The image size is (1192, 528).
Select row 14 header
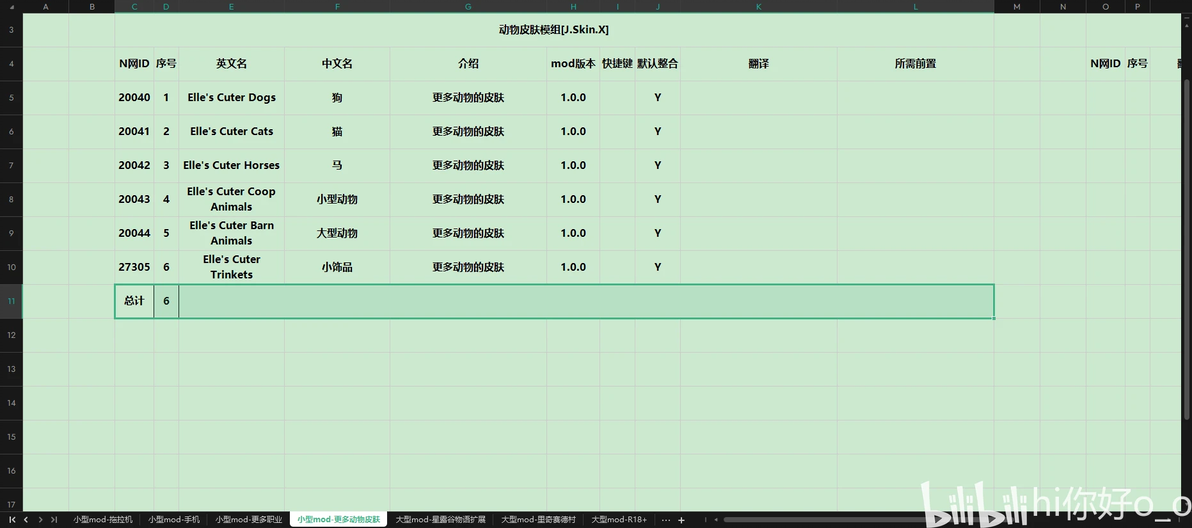point(11,403)
